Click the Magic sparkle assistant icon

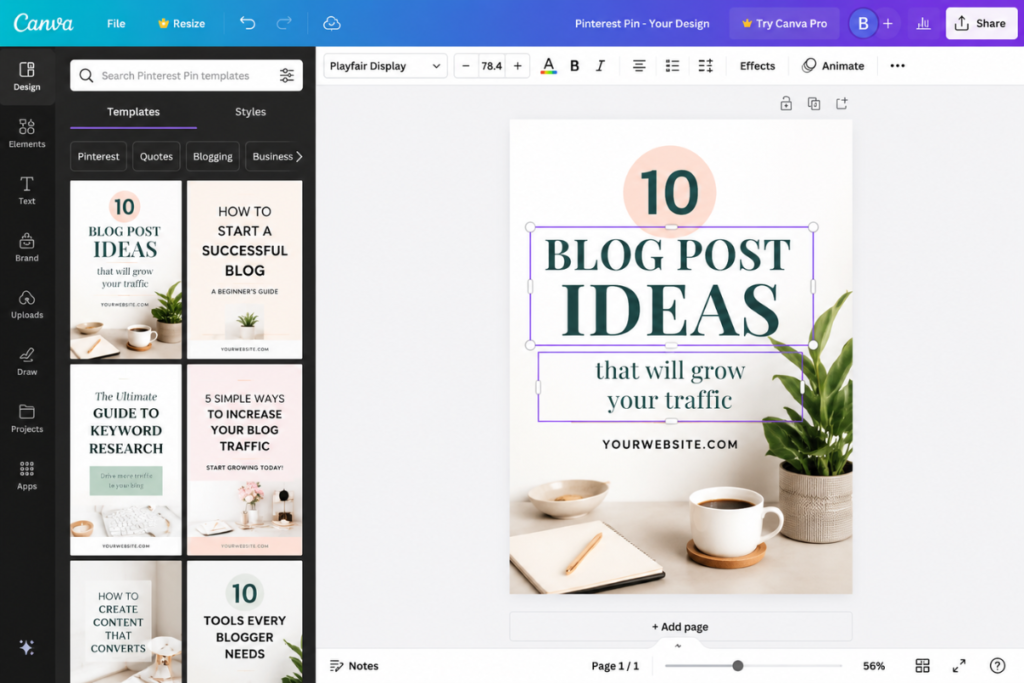tap(27, 647)
